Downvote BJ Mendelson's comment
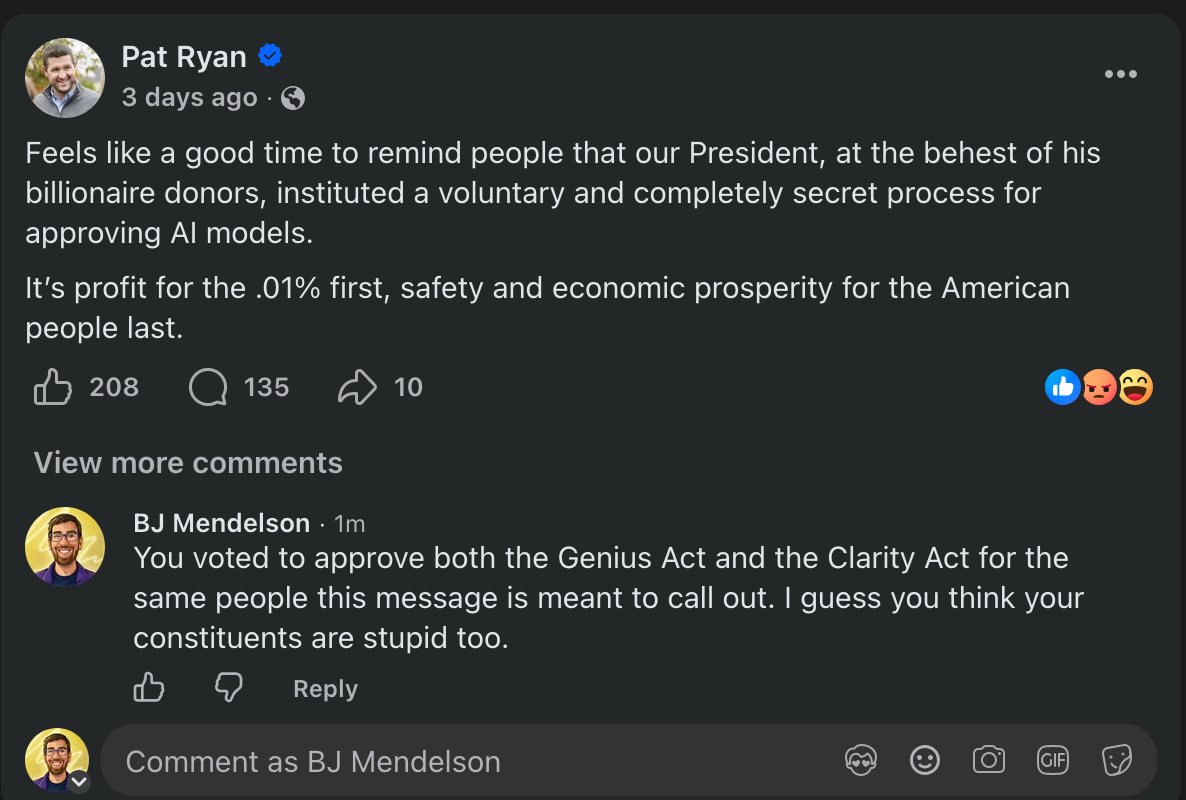The width and height of the screenshot is (1186, 800). click(x=228, y=687)
